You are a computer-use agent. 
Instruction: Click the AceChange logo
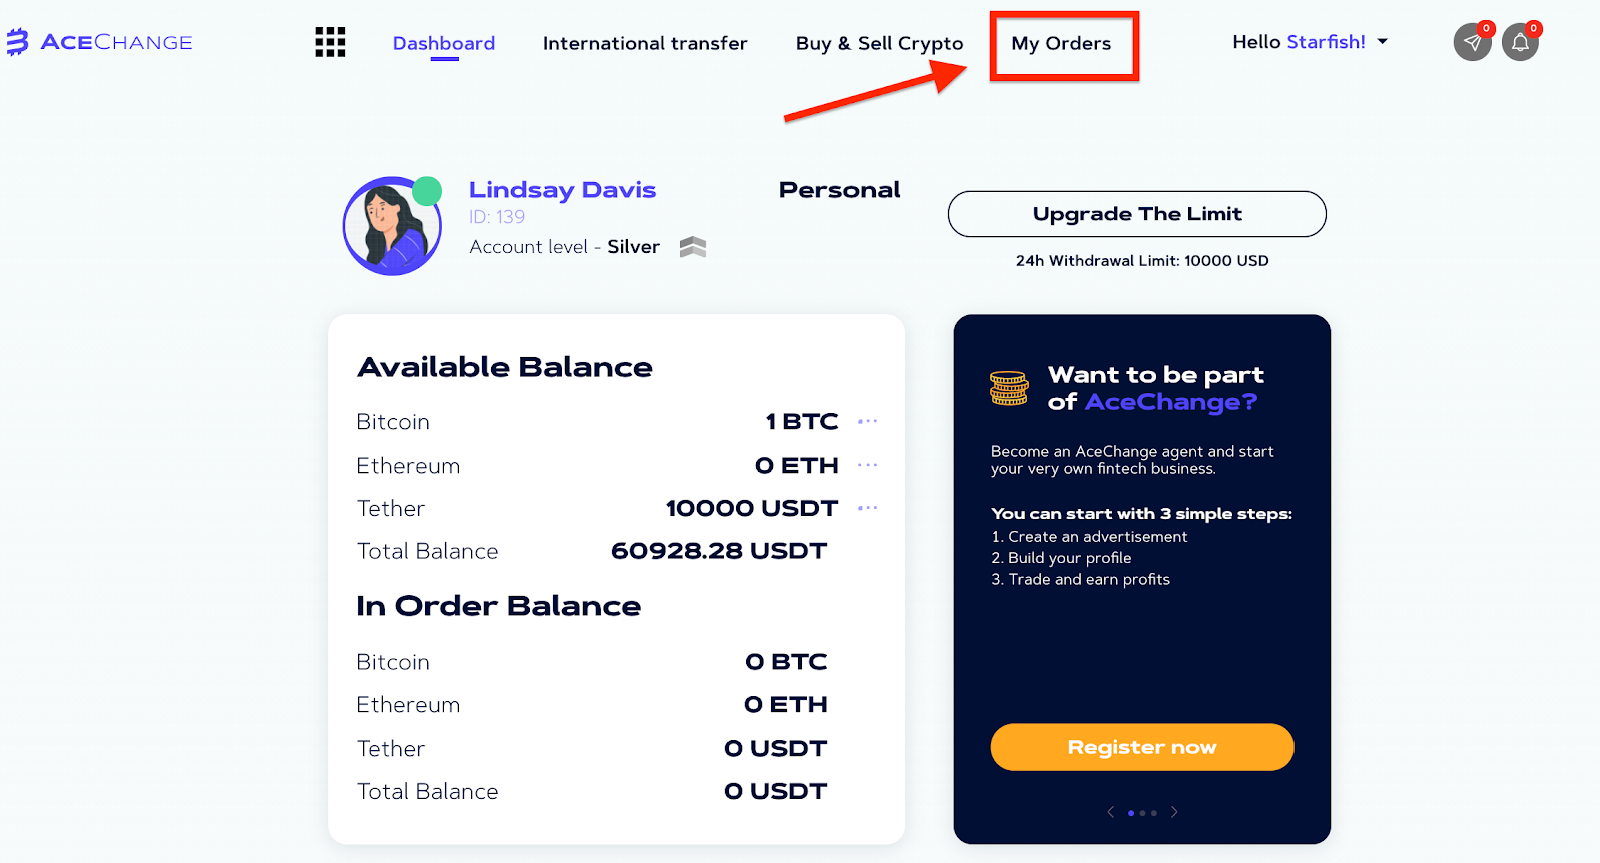(99, 42)
